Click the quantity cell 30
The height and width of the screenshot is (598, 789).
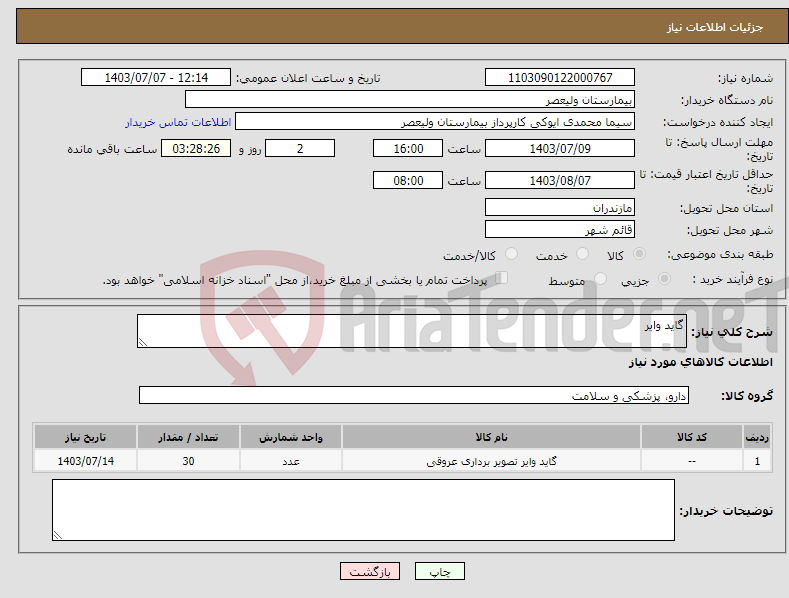188,461
